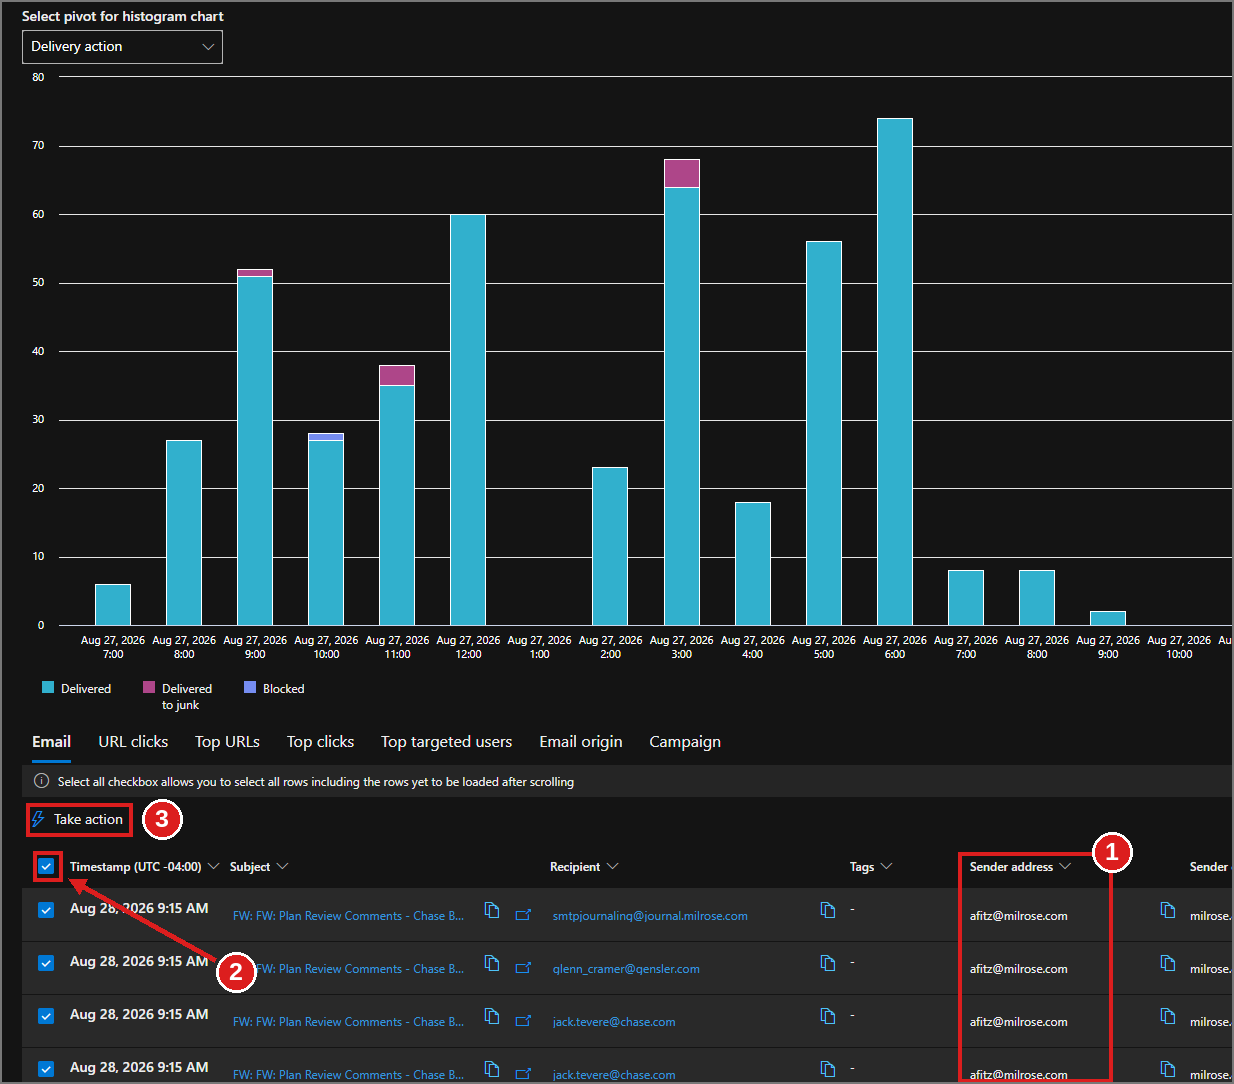
Task: Expand the Sender address column filter
Action: pos(1065,866)
